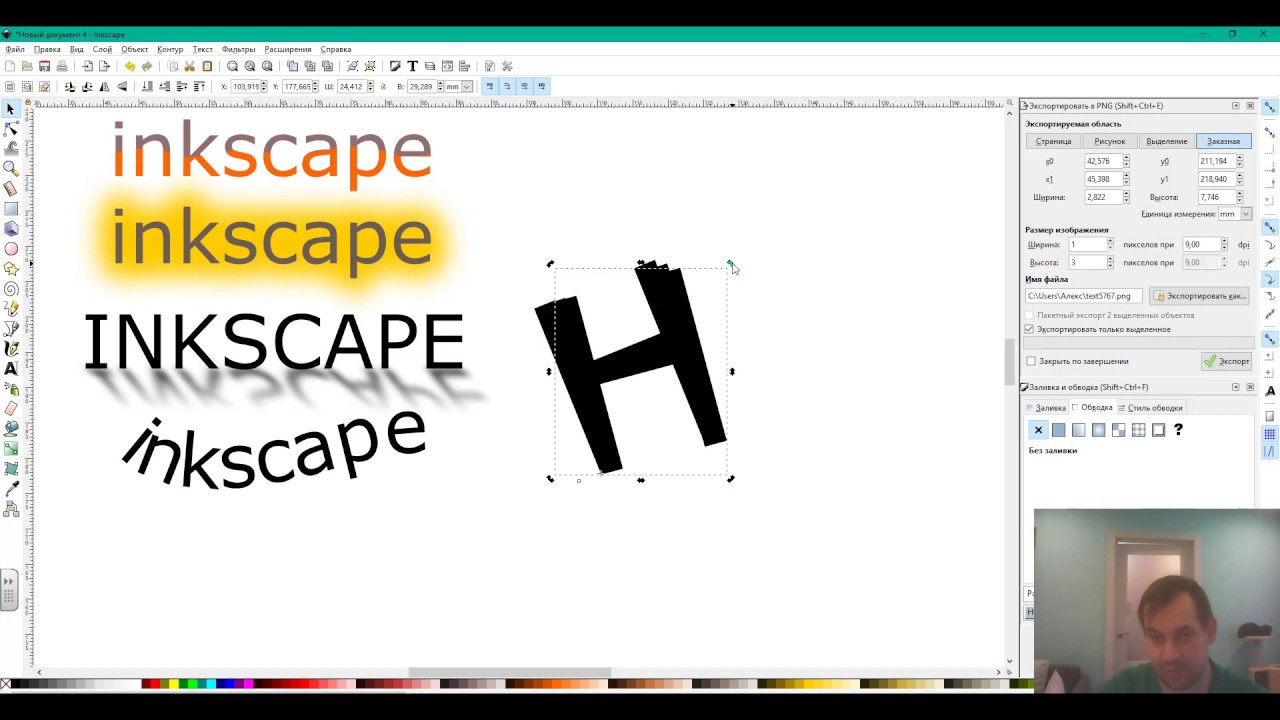The image size is (1280, 720).
Task: Select the 3D Box tool
Action: coord(11,229)
